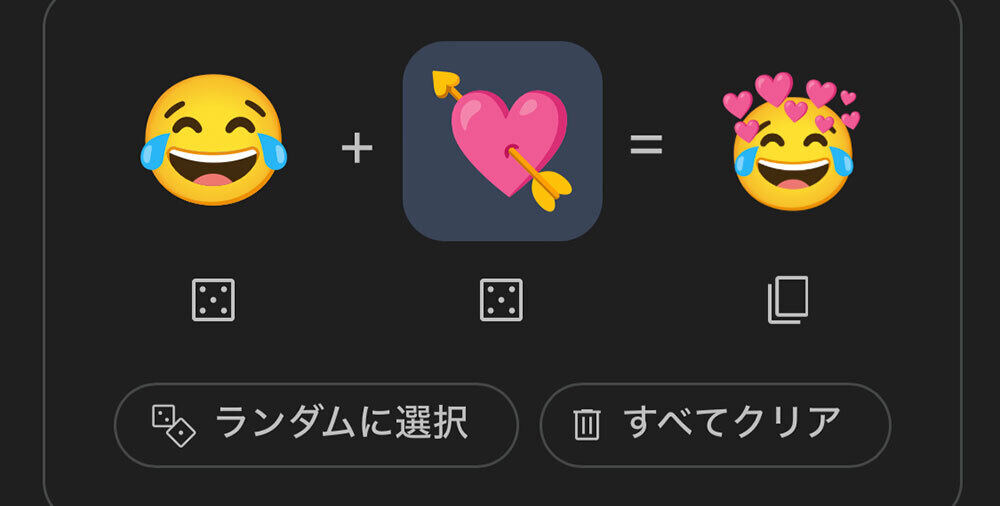
Task: Select the heart with arrow emoji
Action: pos(502,141)
